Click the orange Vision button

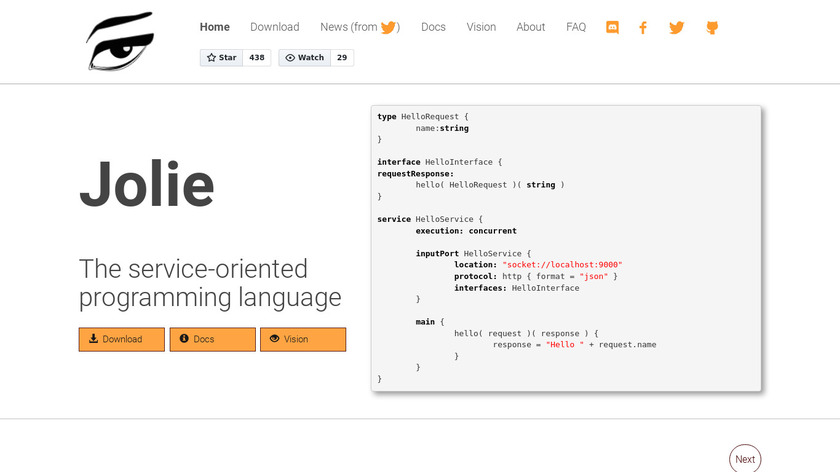pyautogui.click(x=303, y=339)
